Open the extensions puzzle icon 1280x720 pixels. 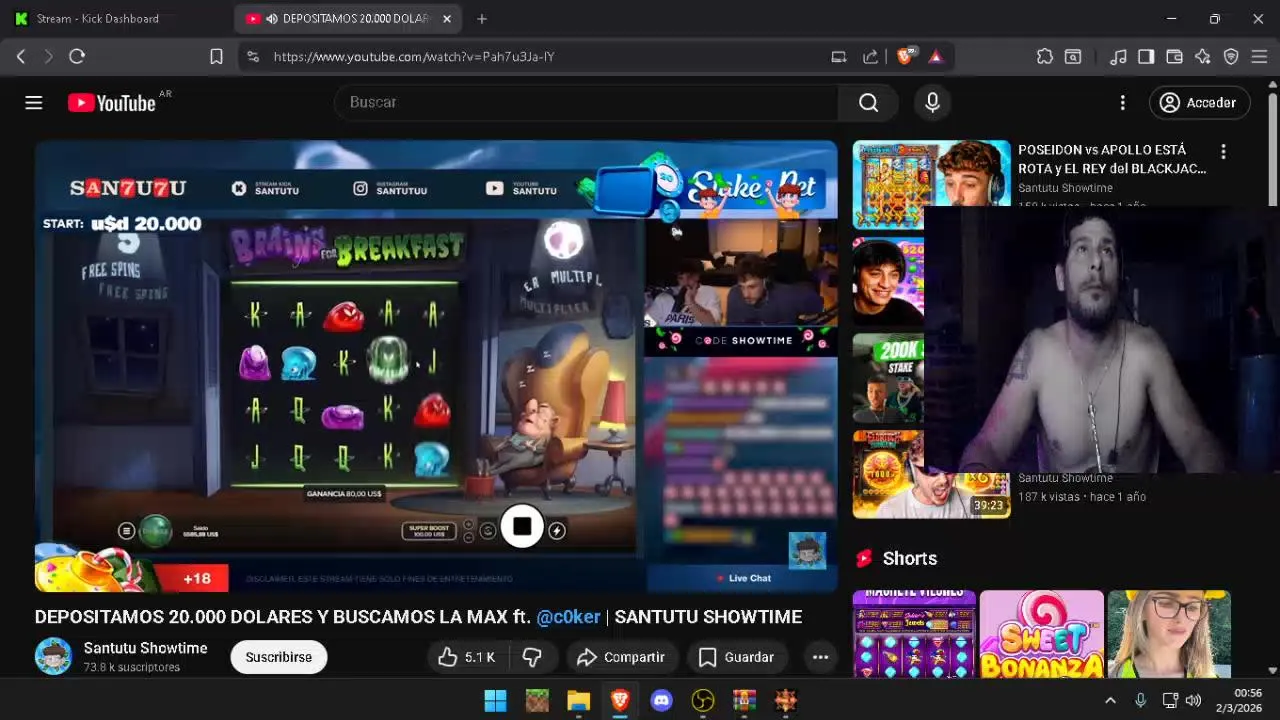pos(1045,57)
